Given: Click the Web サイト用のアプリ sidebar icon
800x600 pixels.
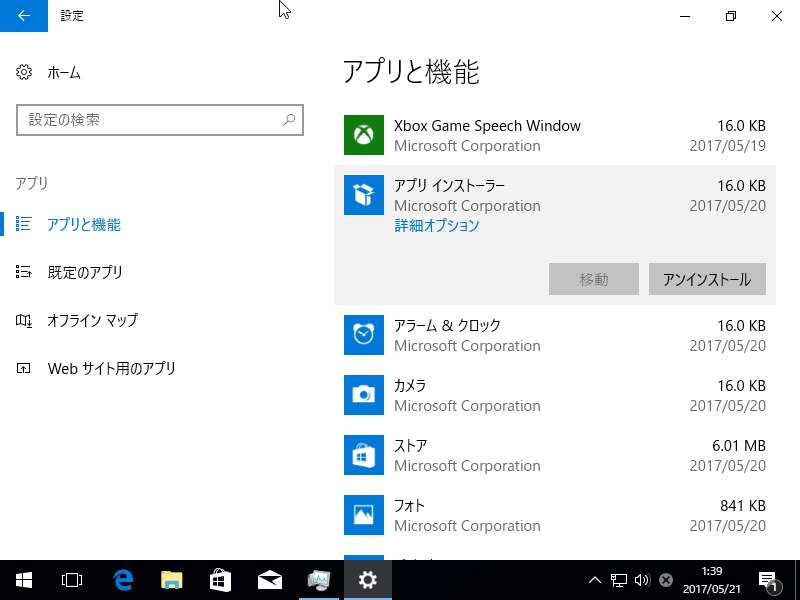Looking at the screenshot, I should [23, 368].
